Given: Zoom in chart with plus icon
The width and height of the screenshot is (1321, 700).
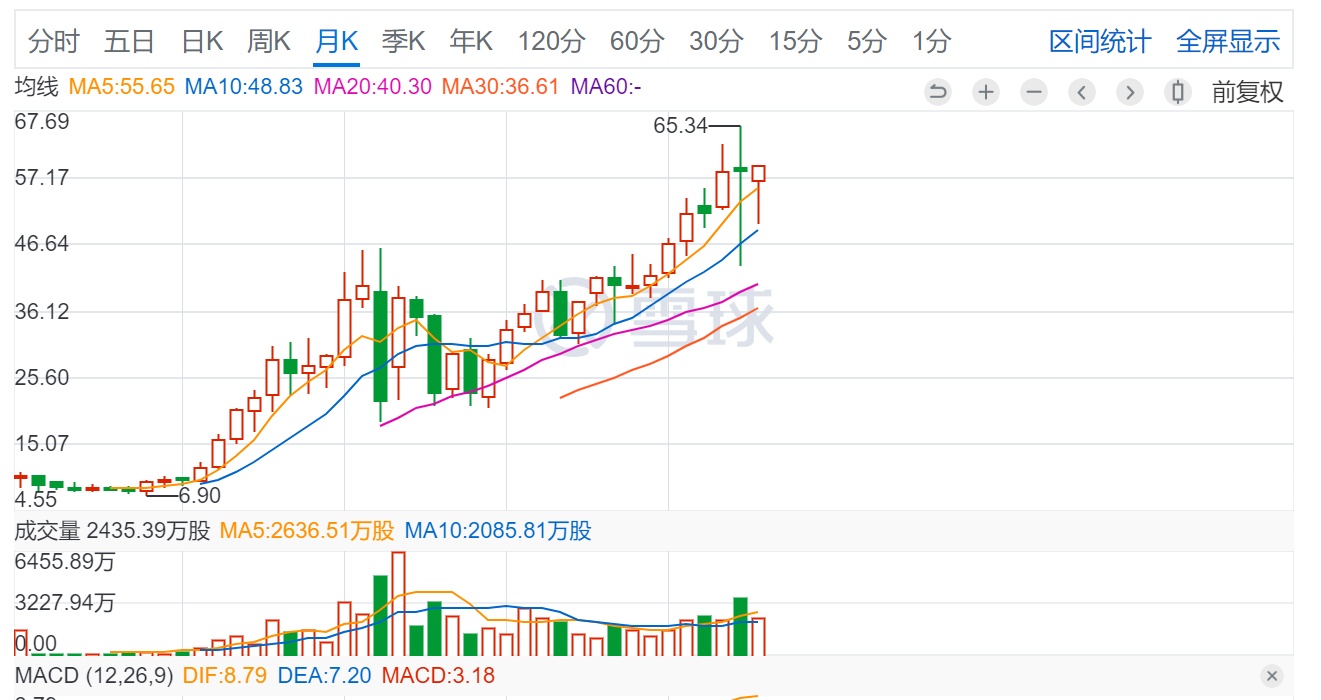Looking at the screenshot, I should [986, 93].
